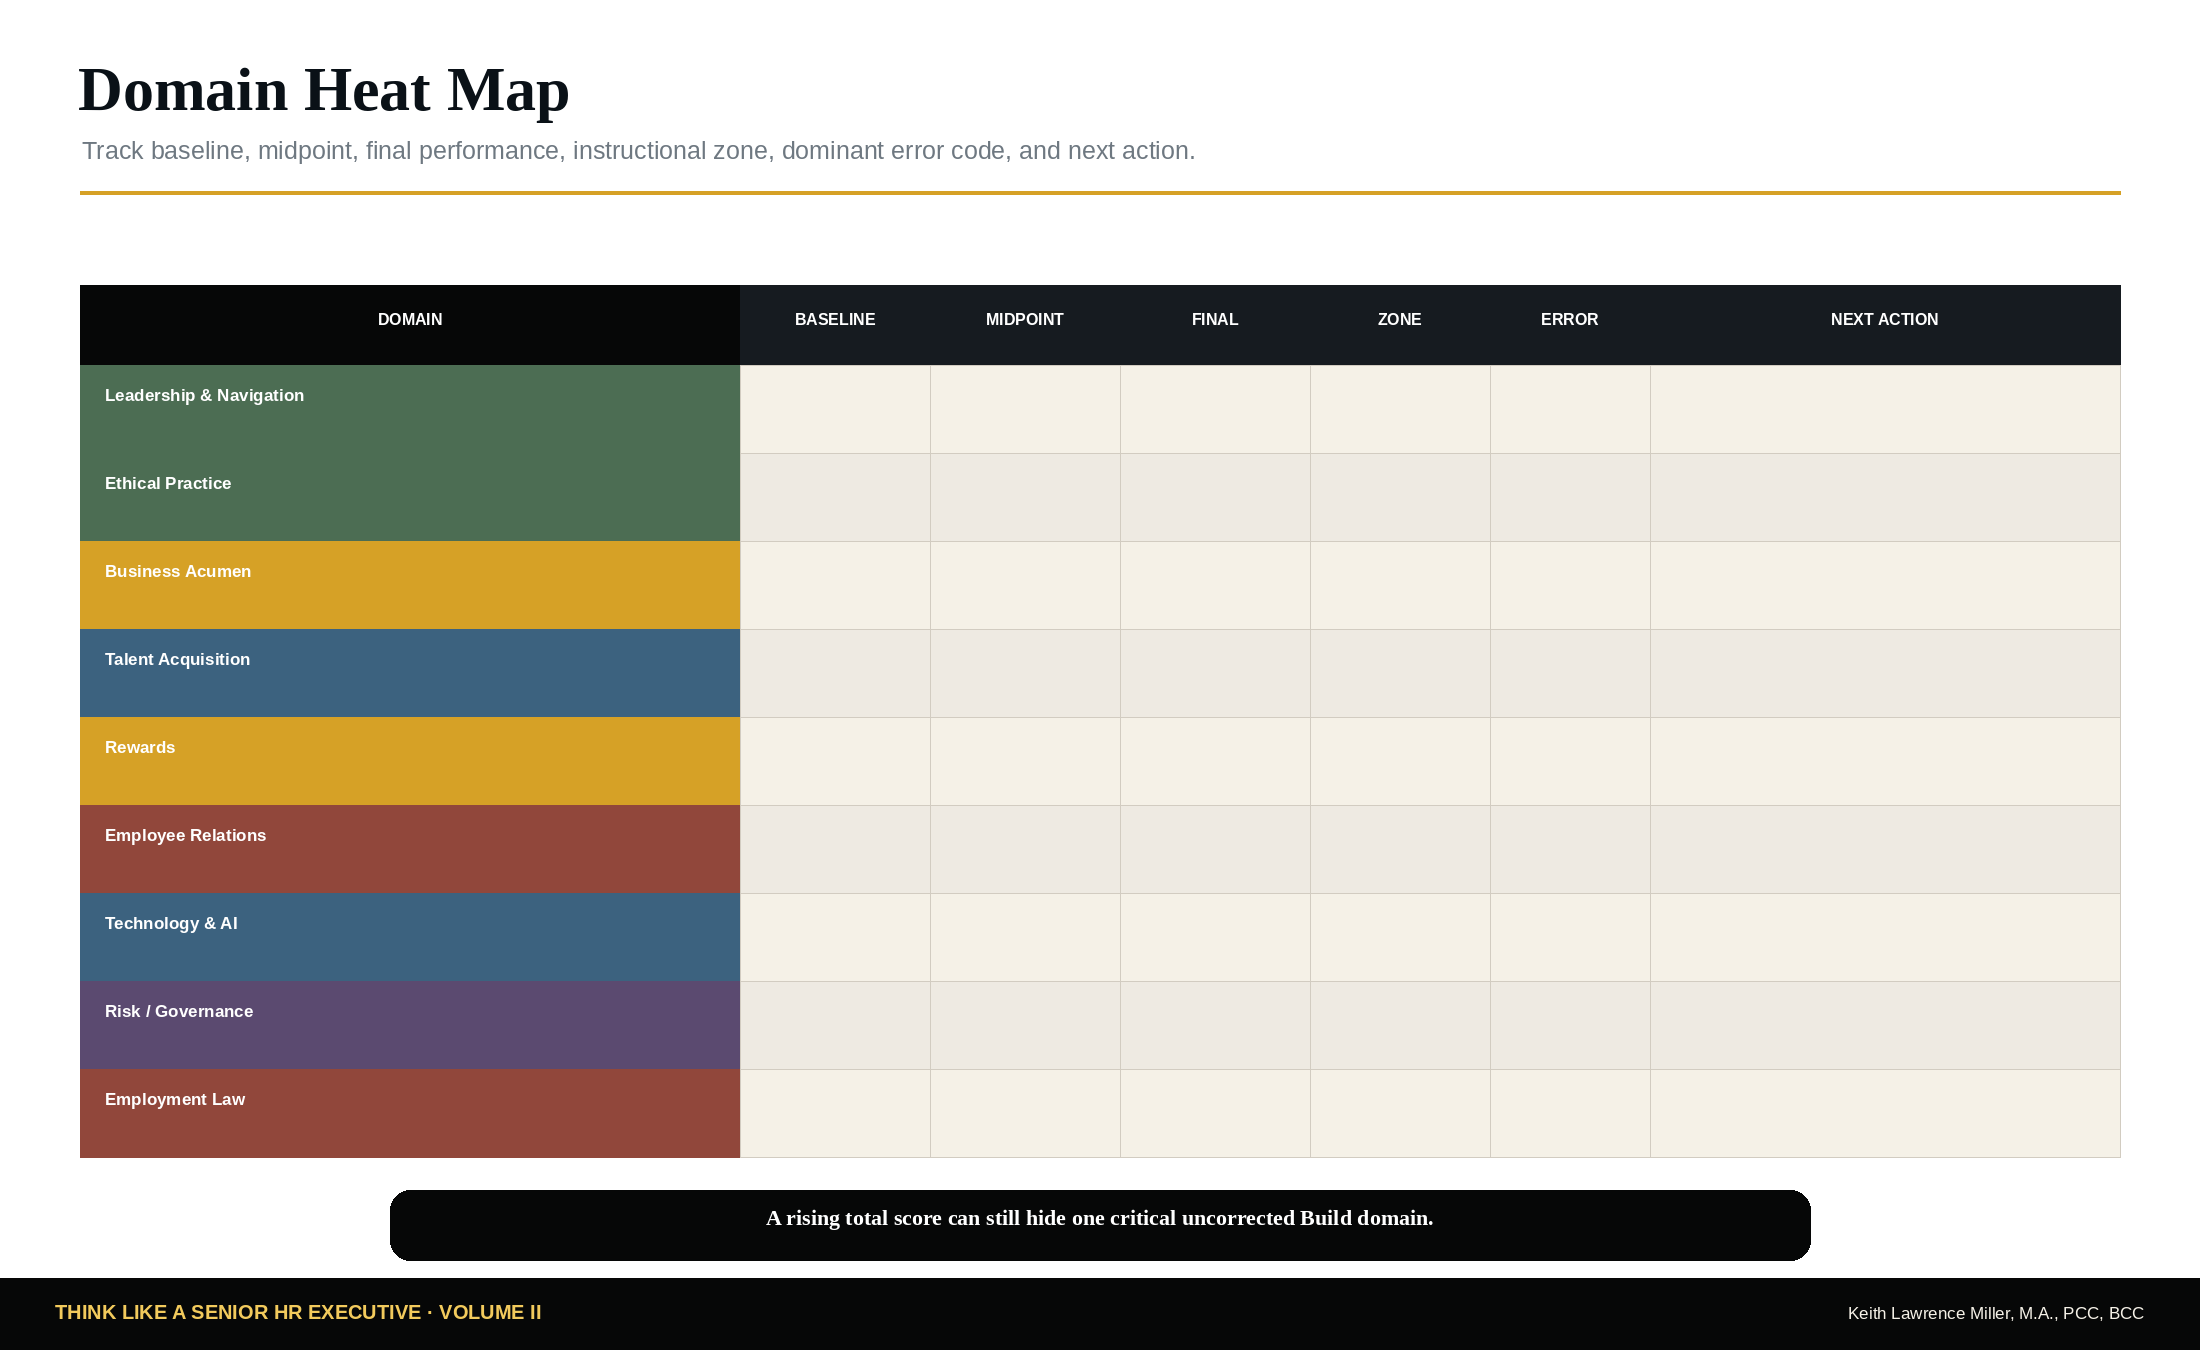
Task: Click Error cell for Business Acumen
Action: 1570,586
